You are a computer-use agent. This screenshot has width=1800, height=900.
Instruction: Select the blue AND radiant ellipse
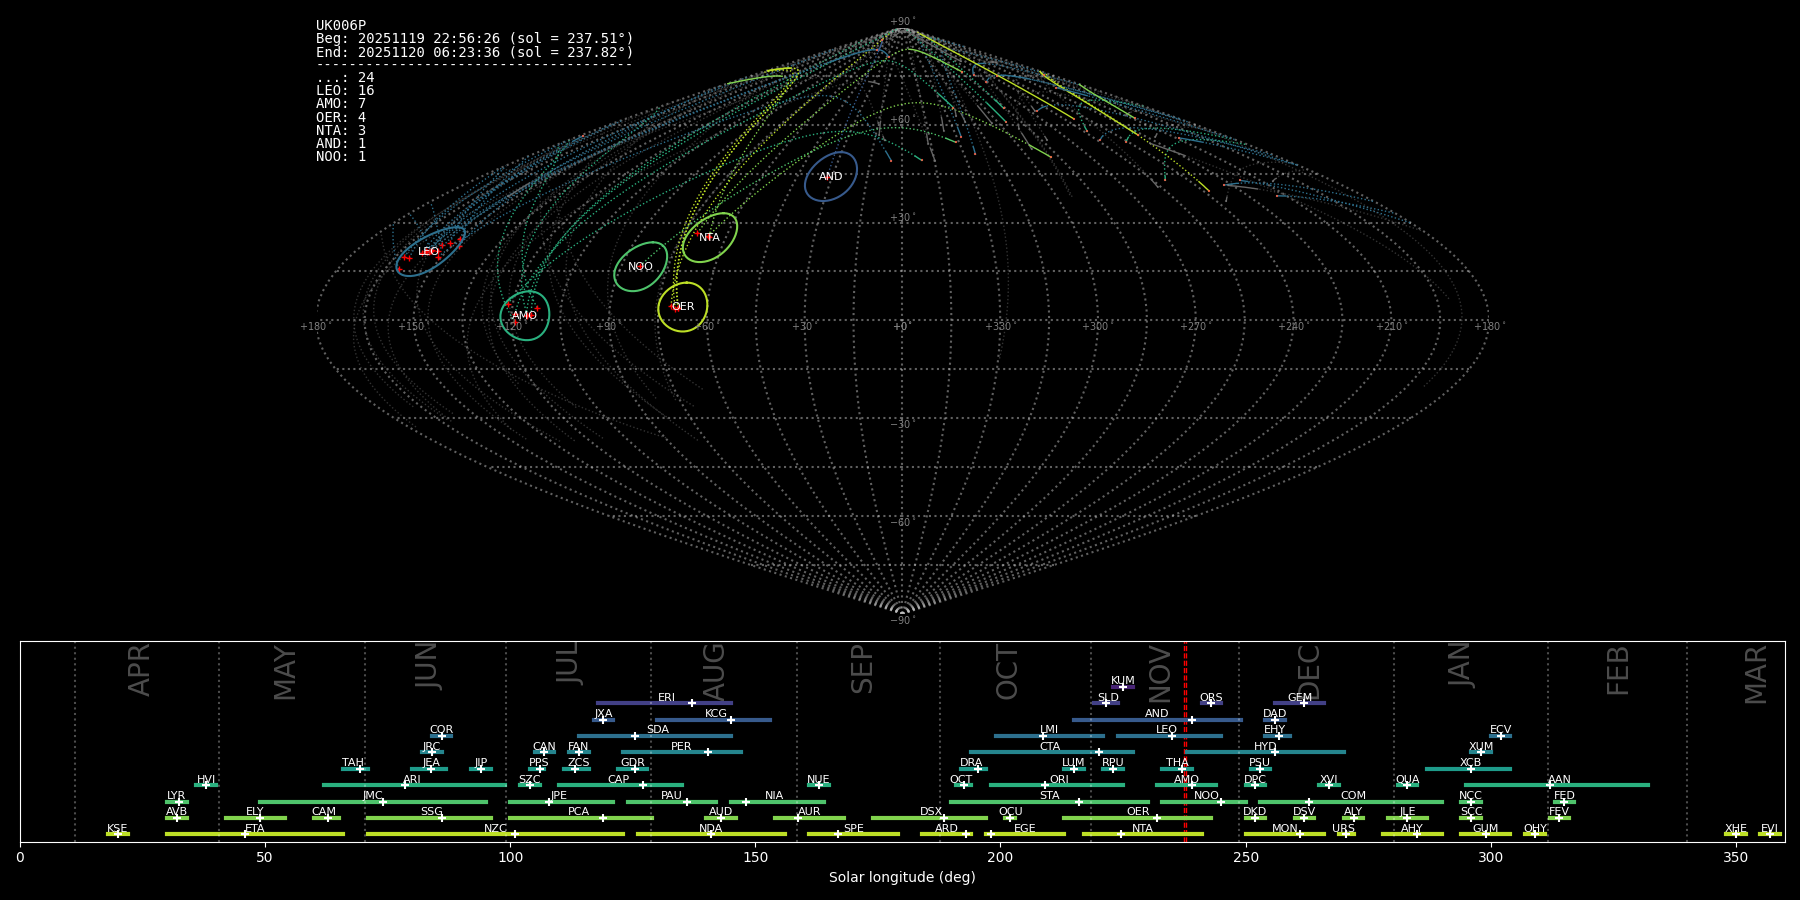[830, 177]
